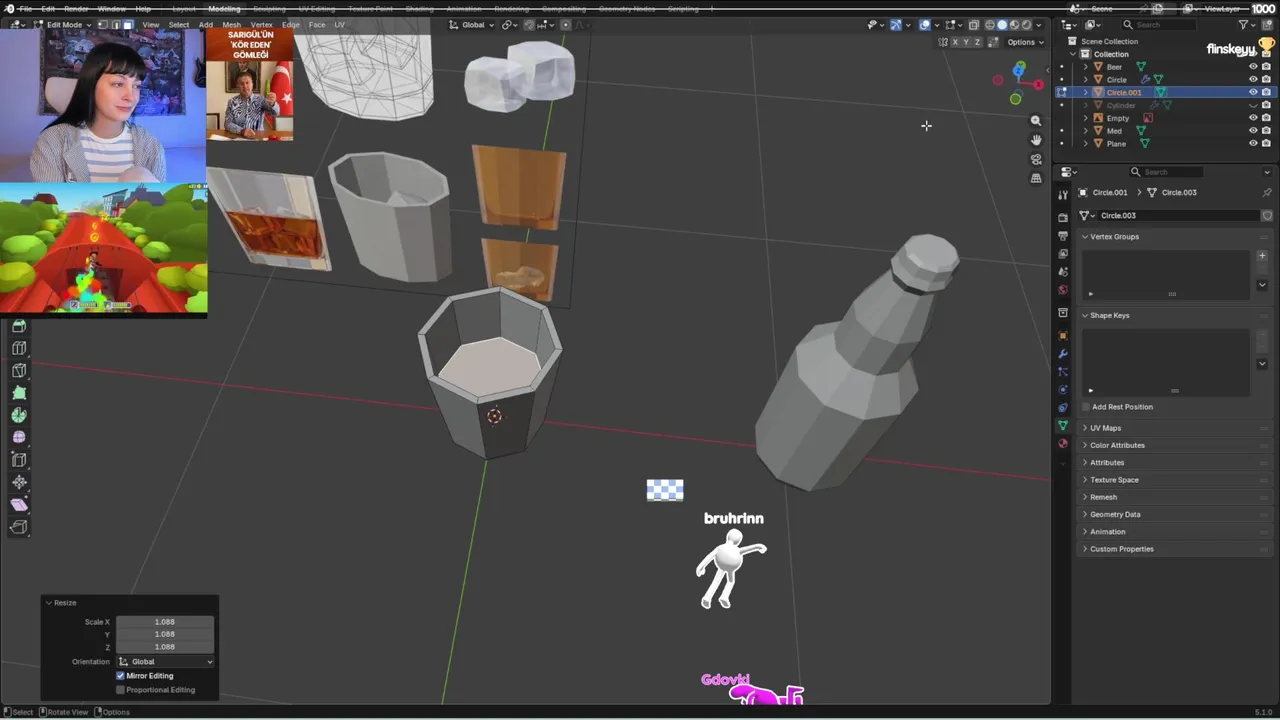The image size is (1280, 720).
Task: Switch to material preview shading
Action: point(1014,24)
